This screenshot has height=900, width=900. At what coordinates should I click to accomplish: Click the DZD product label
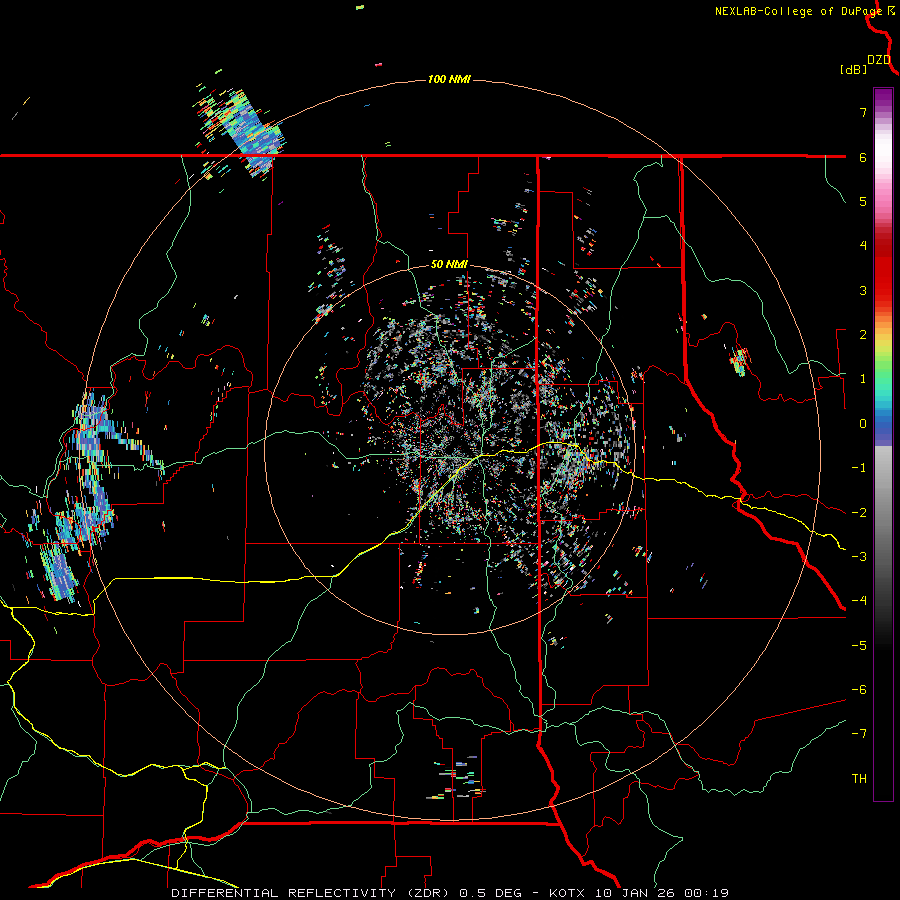[879, 60]
